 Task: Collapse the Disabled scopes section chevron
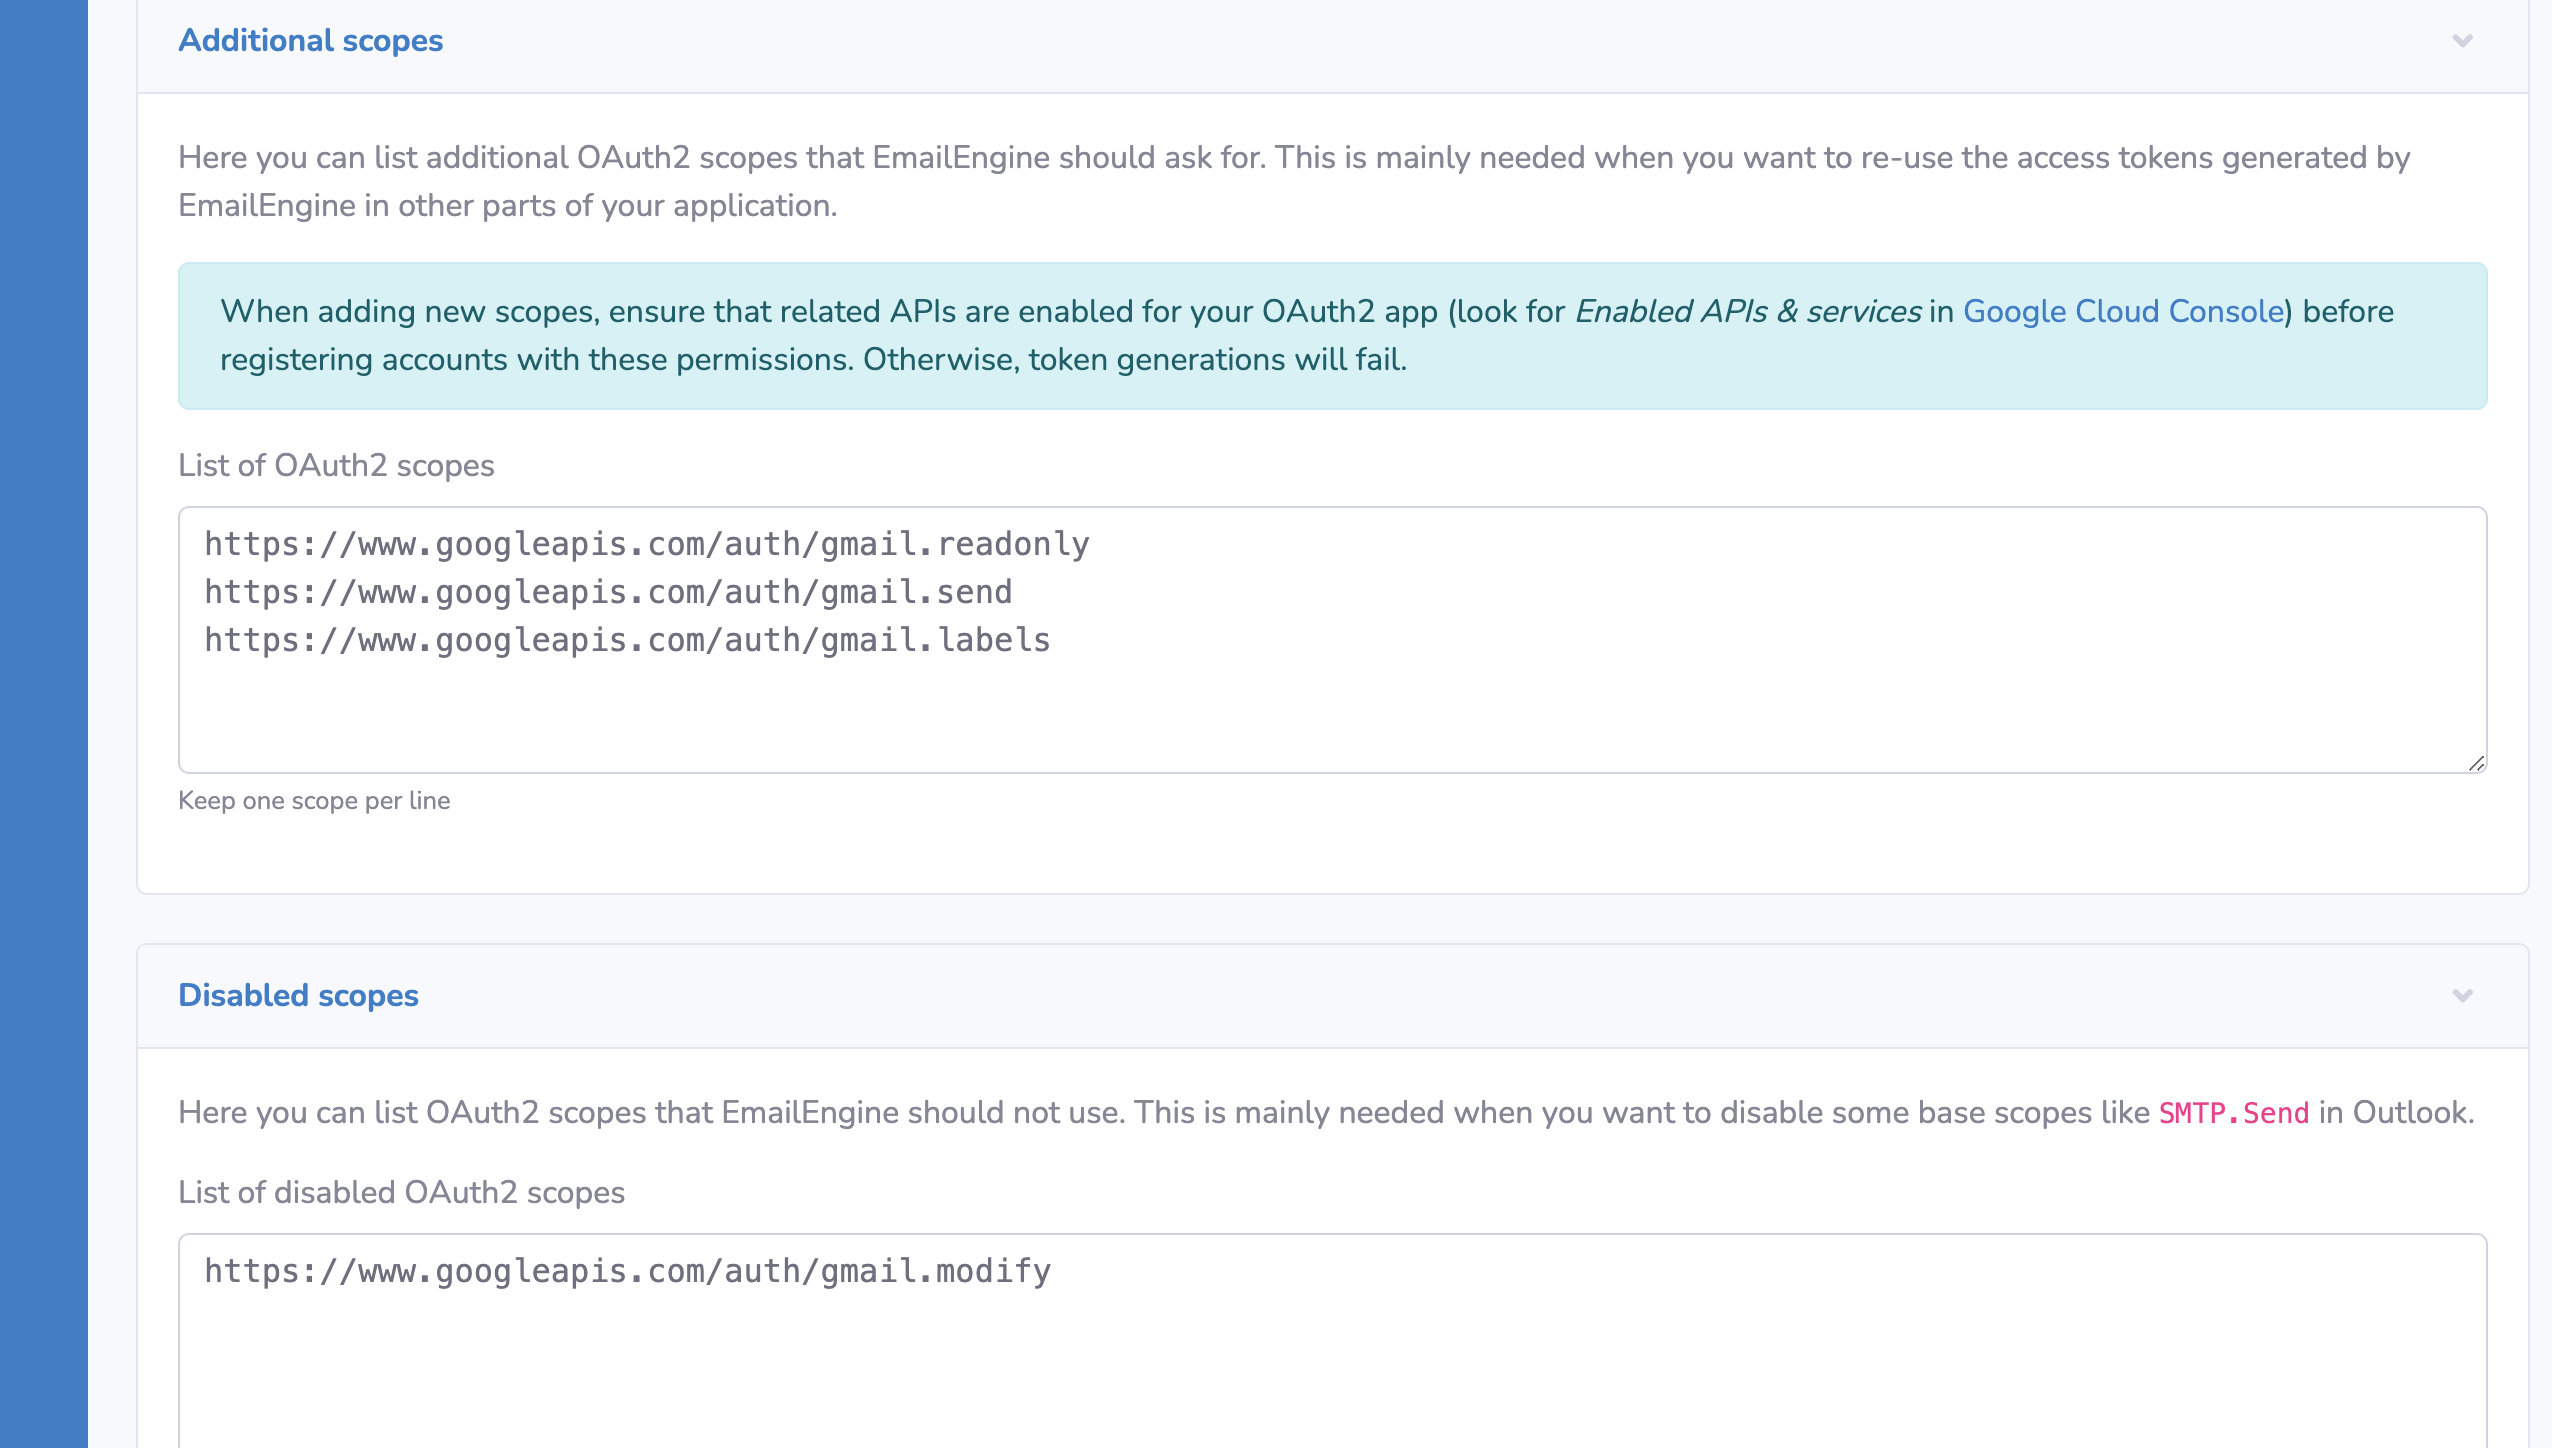[x=2462, y=995]
